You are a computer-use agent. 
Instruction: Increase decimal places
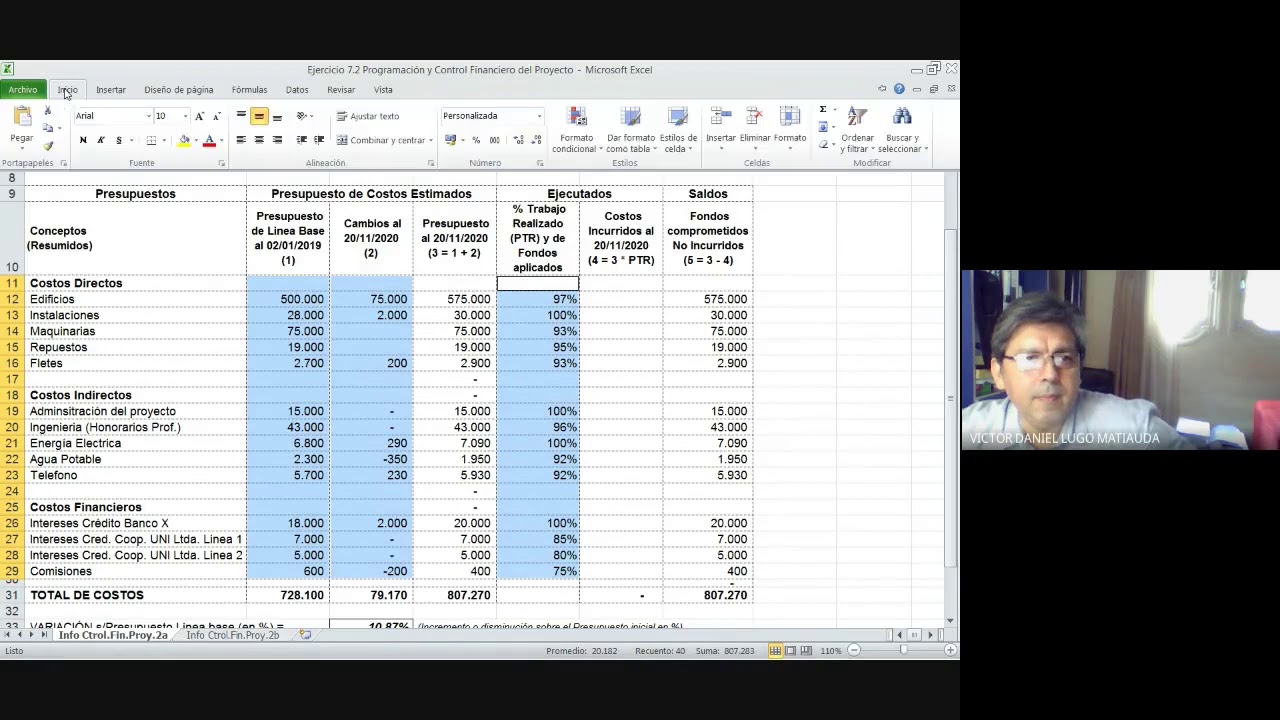[518, 140]
